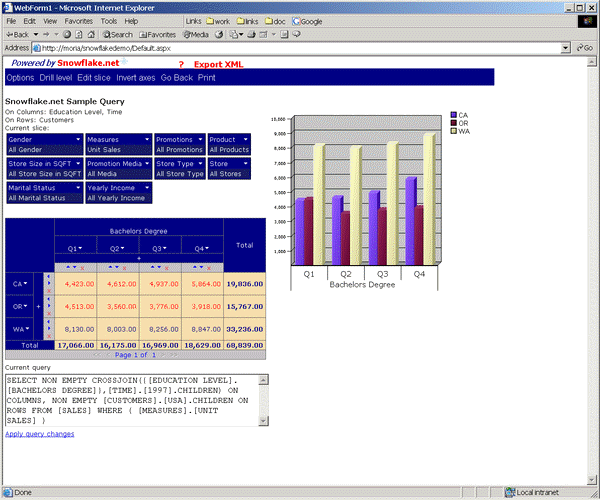Open the Store Size in SQFT dropdown

coord(78,163)
